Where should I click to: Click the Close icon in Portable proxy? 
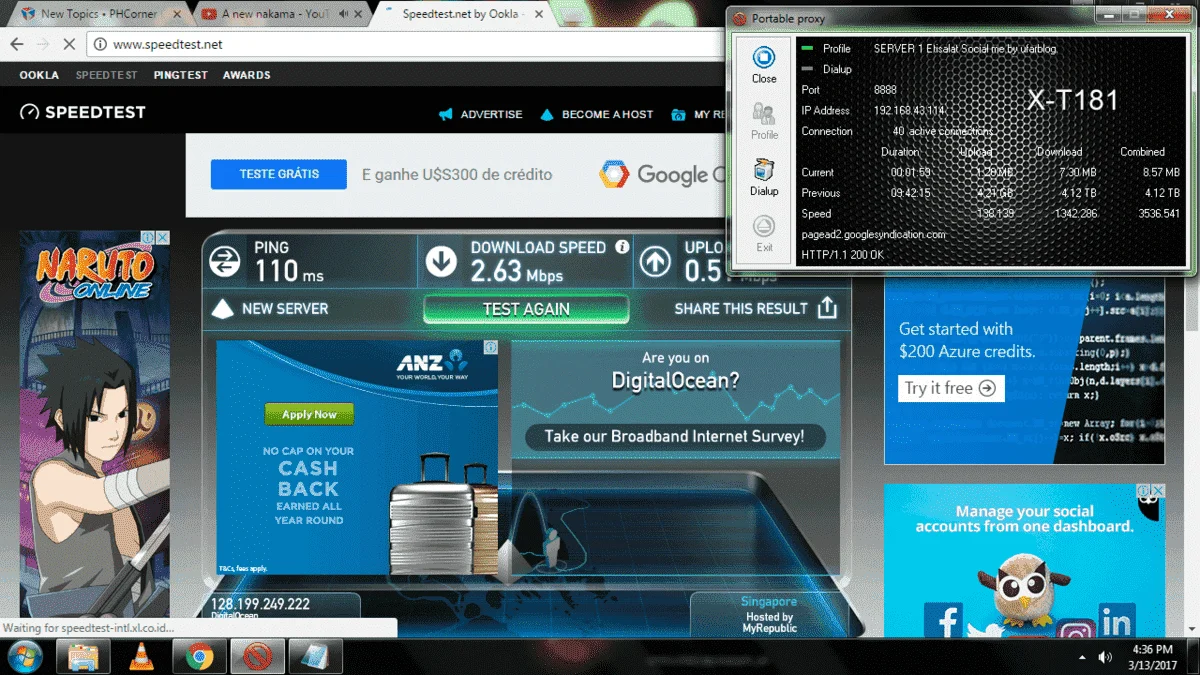pyautogui.click(x=764, y=57)
